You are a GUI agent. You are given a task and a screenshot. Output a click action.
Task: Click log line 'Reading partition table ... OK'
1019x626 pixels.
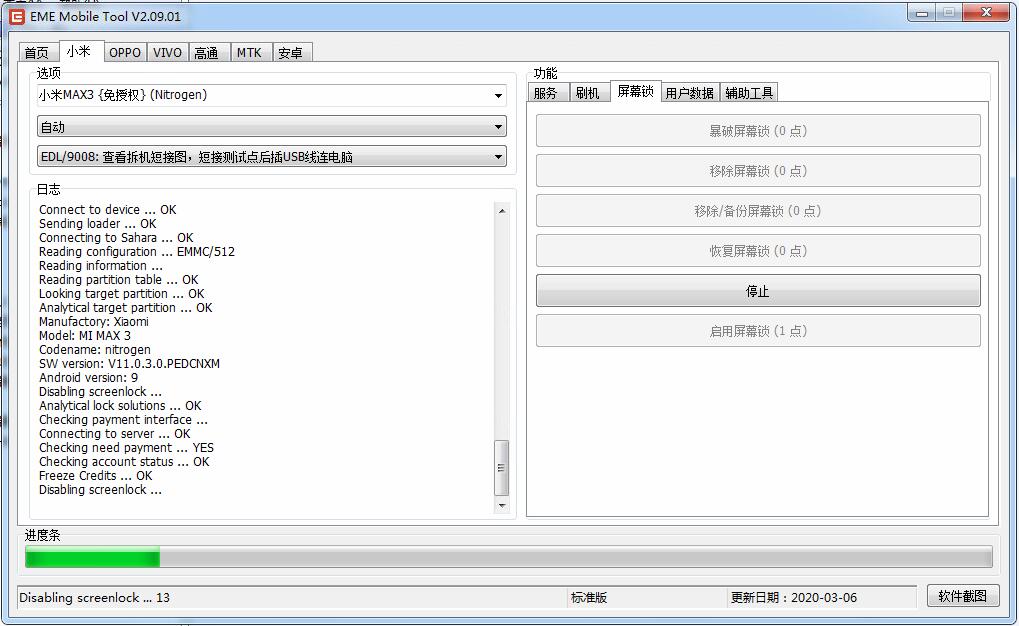(118, 280)
